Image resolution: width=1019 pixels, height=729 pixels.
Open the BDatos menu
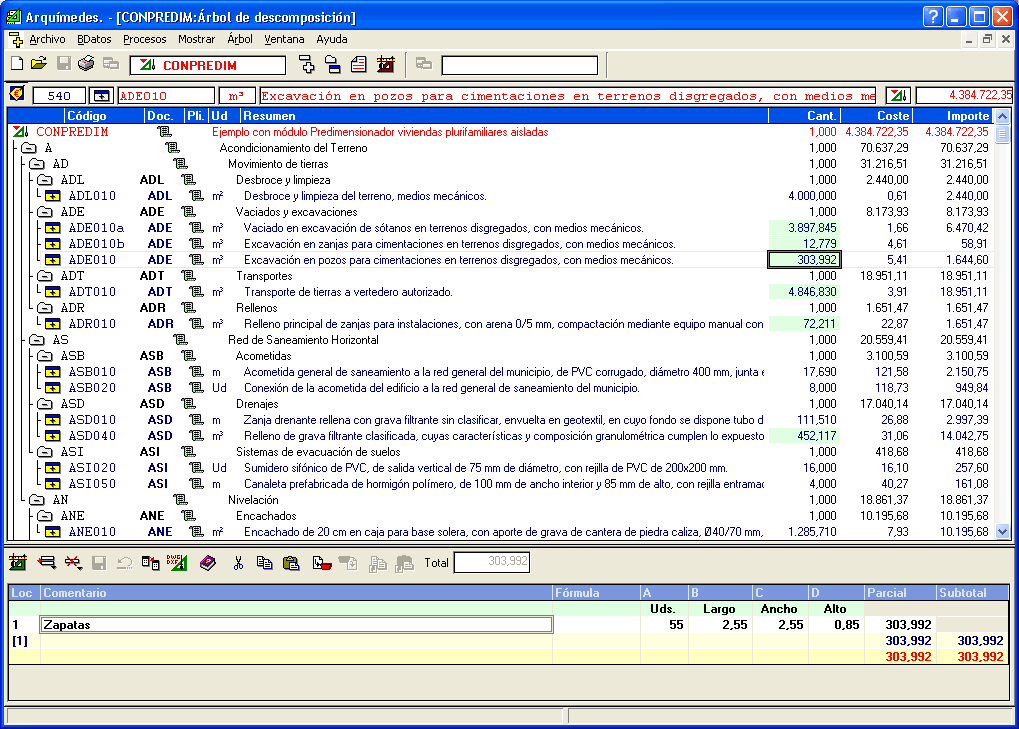(94, 40)
